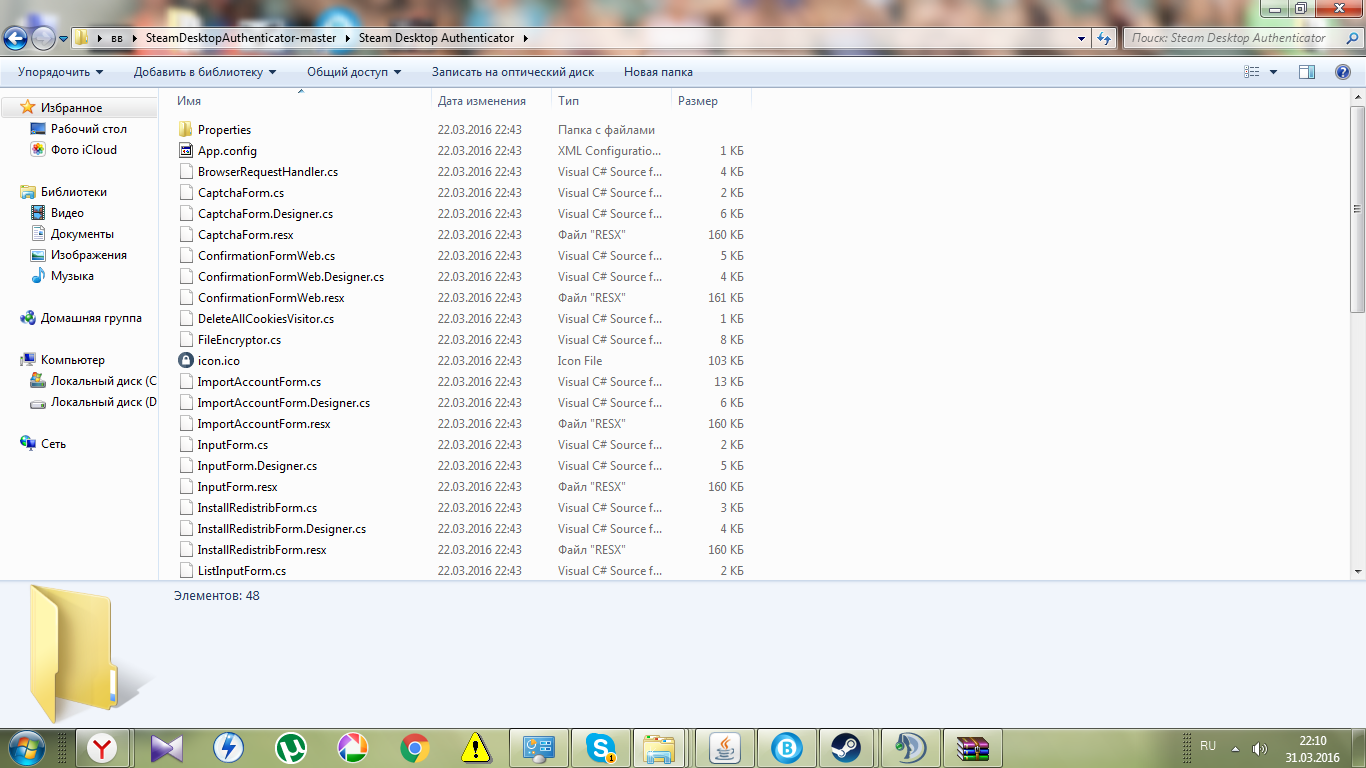
Task: Select the file BrowserRequestHandler.cs
Action: (x=268, y=172)
